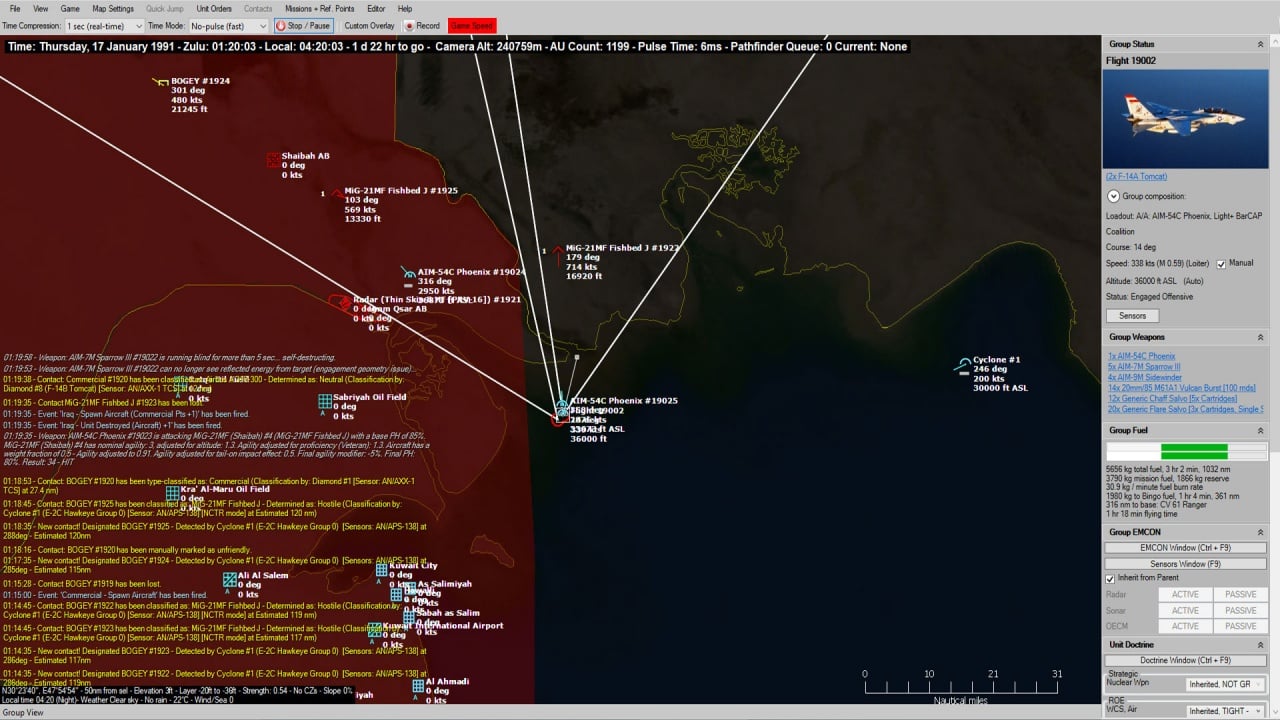Click the Shaibah AB airbase icon
The height and width of the screenshot is (720, 1280).
click(x=273, y=160)
